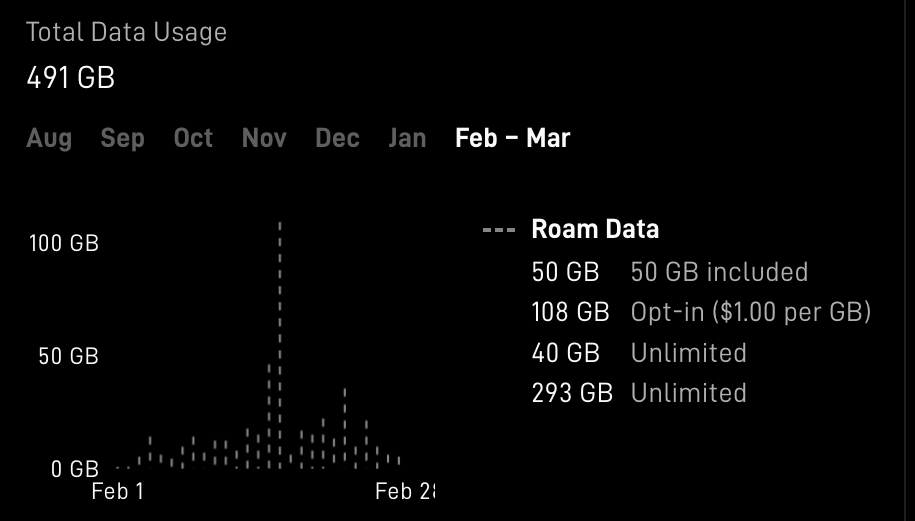Screen dimensions: 915x521
Task: Select the Opt-in ($1.00 per GB) entry
Action: (750, 312)
